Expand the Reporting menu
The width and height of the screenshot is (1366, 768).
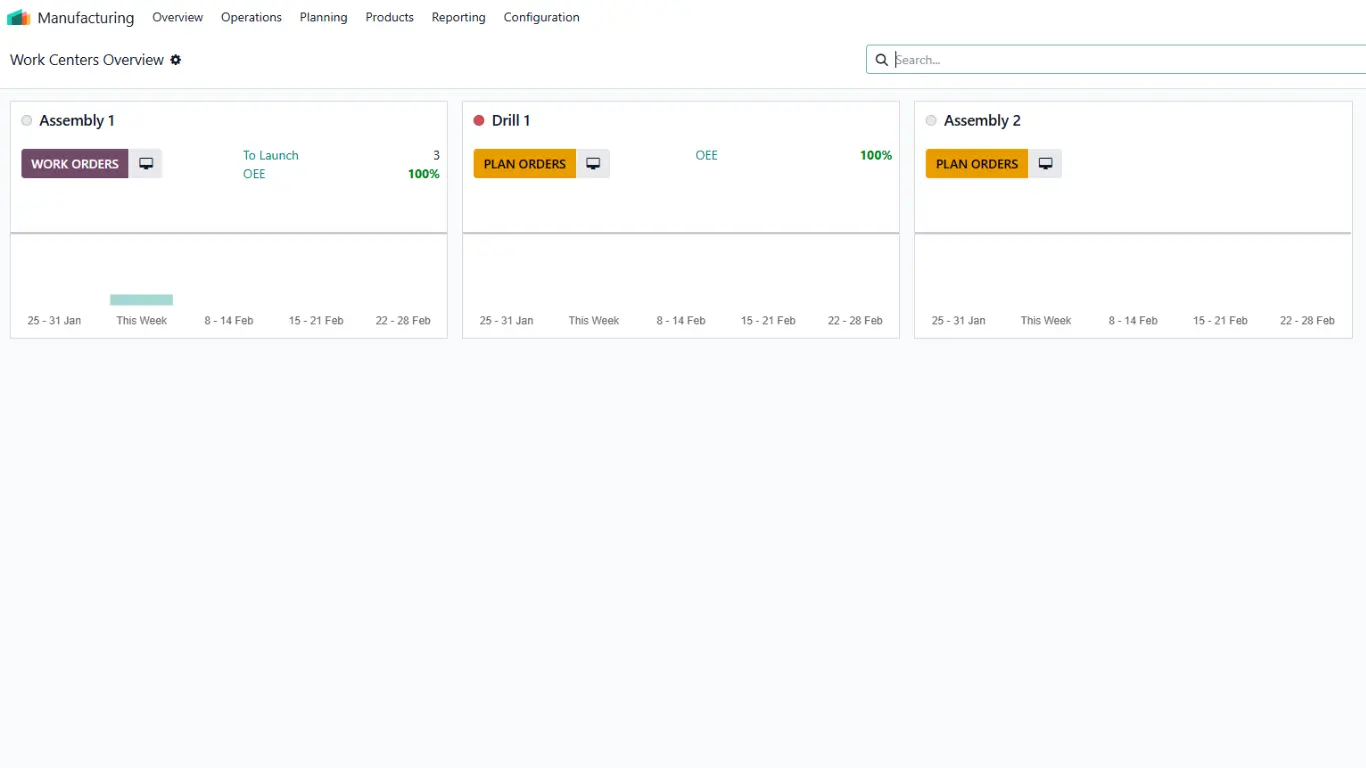point(458,18)
